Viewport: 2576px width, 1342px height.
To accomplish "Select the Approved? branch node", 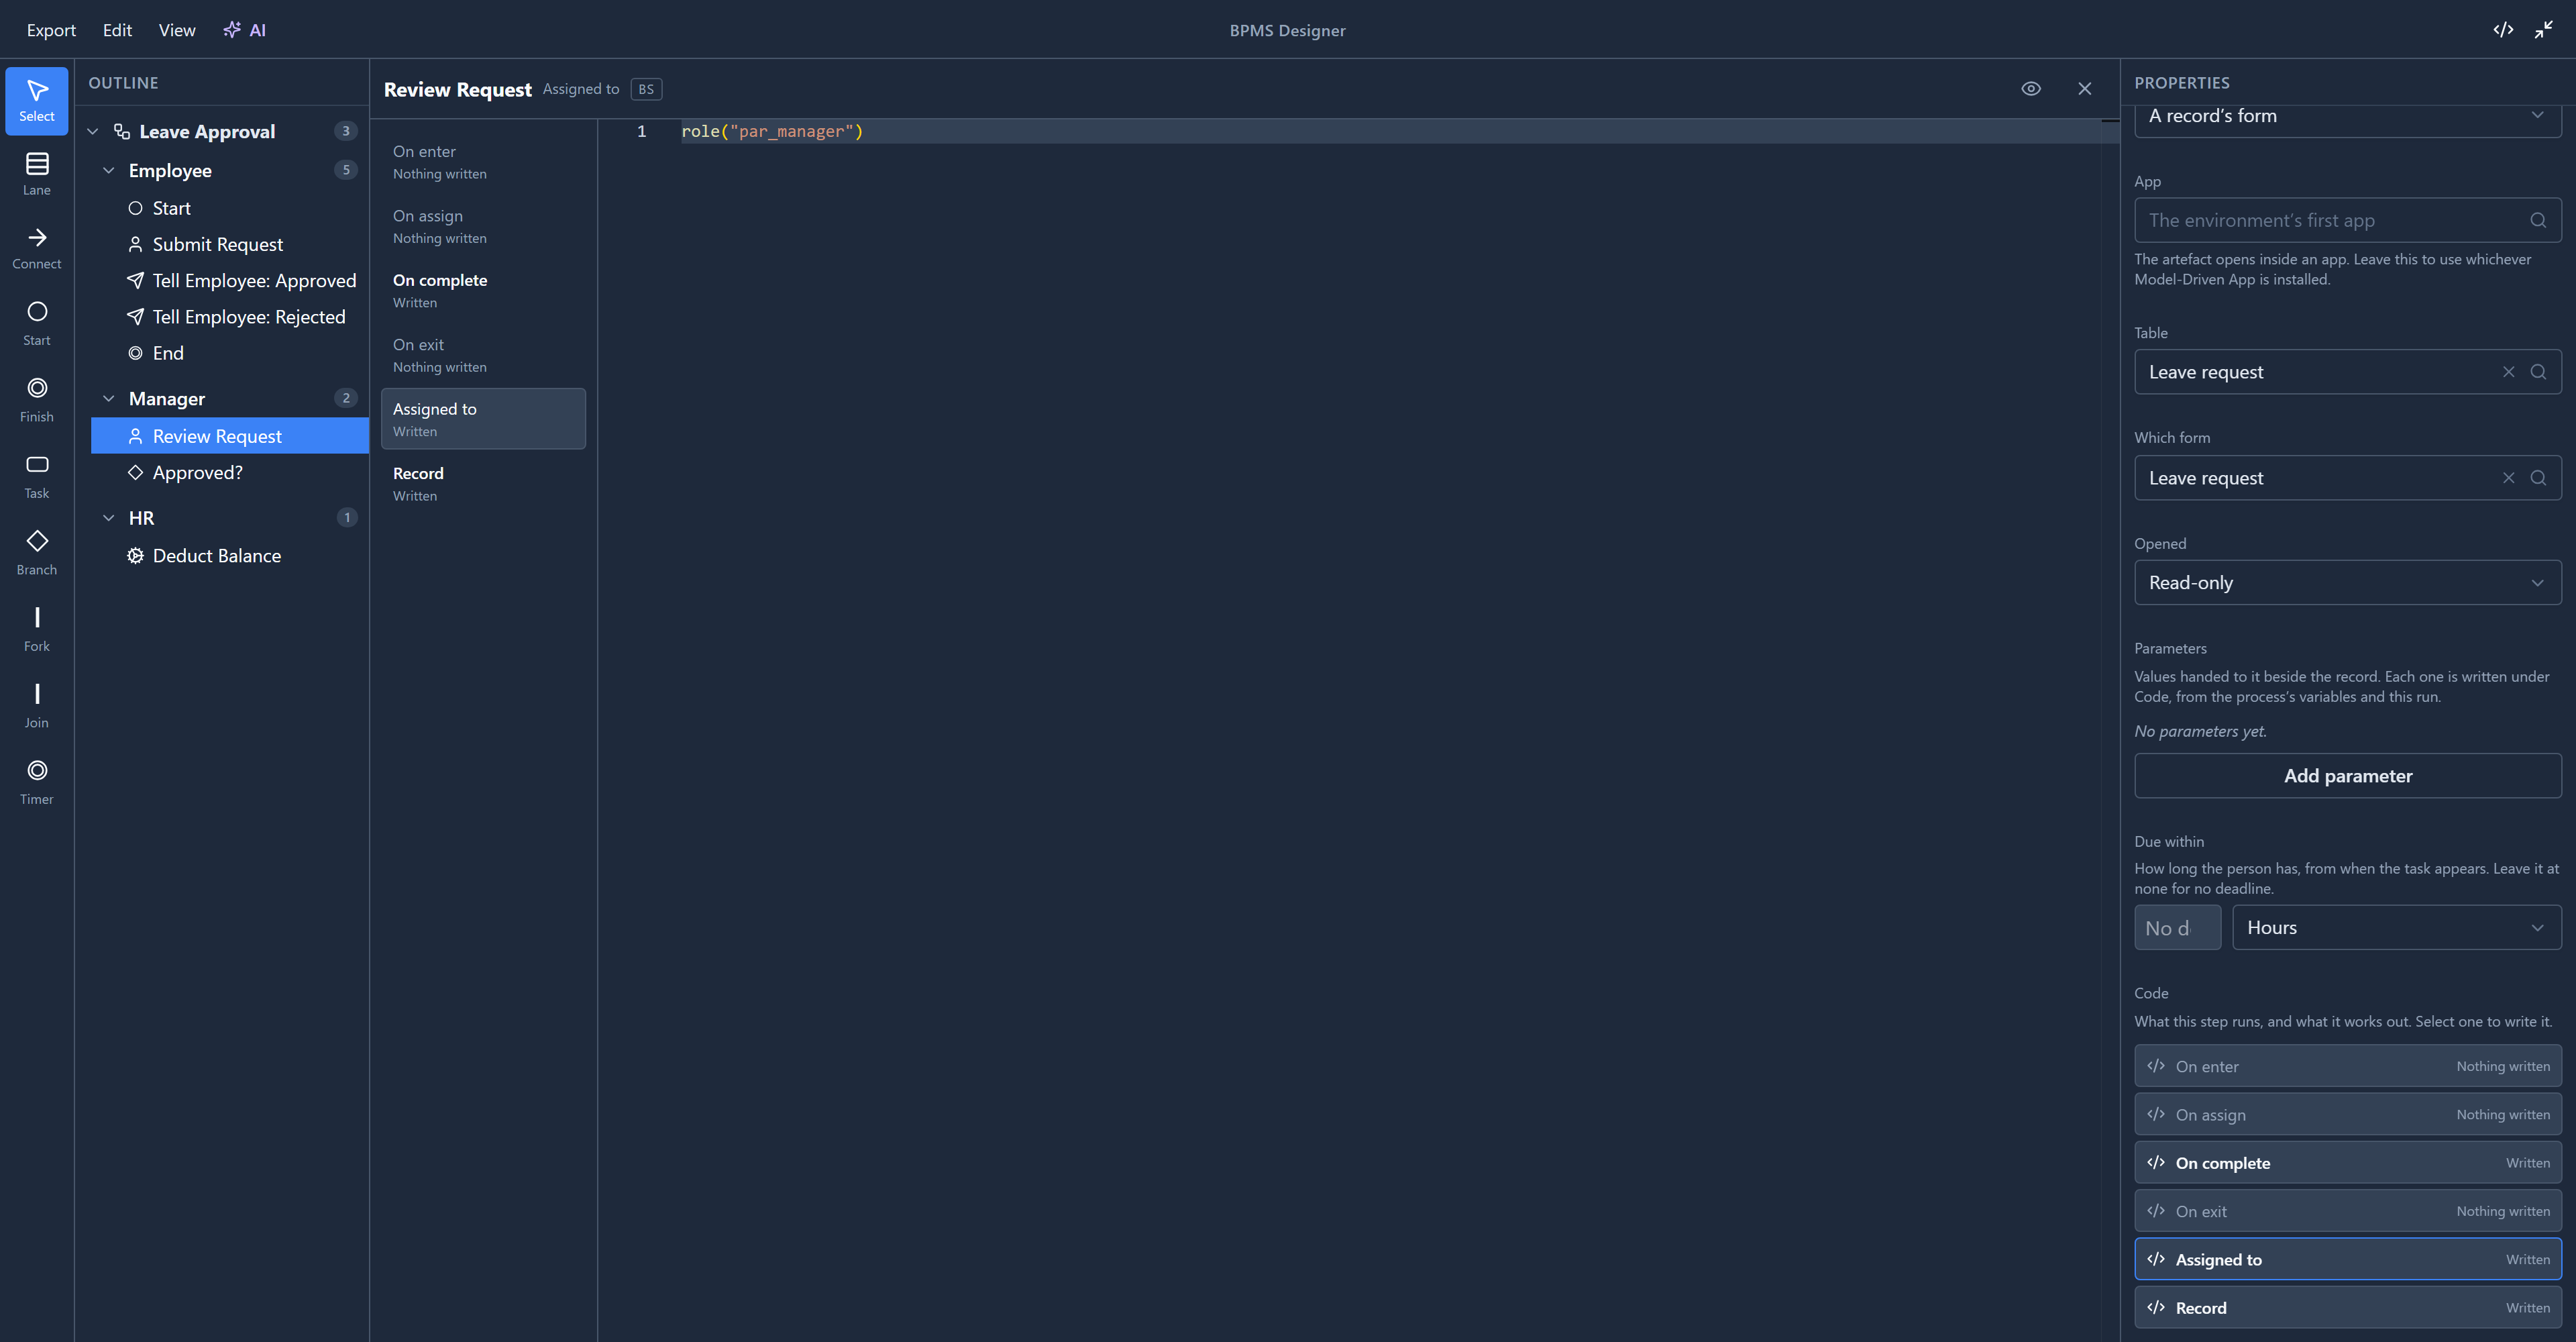I will [230, 472].
